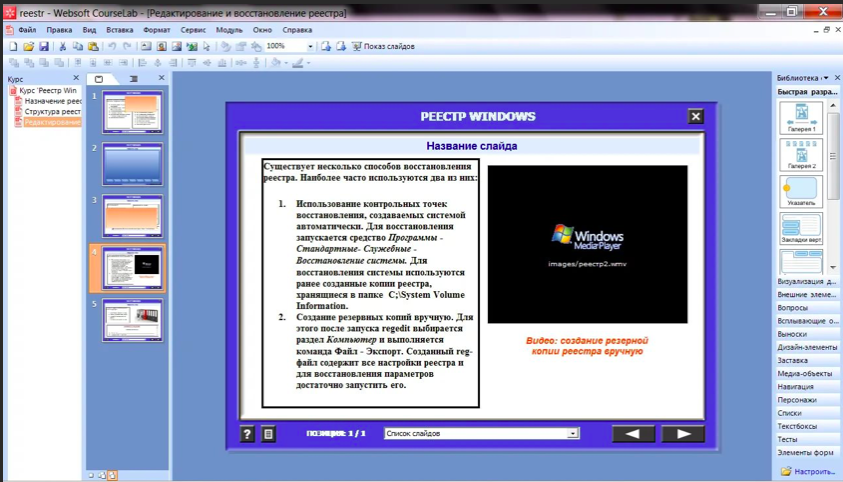This screenshot has height=482, width=843.
Task: Open an existing course file
Action: tap(28, 47)
